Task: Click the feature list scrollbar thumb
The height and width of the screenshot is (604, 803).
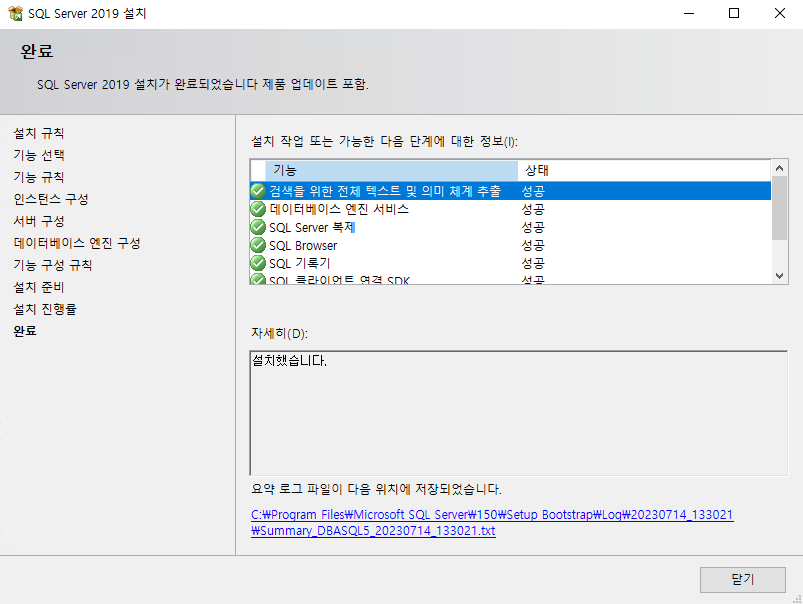Action: tap(779, 208)
